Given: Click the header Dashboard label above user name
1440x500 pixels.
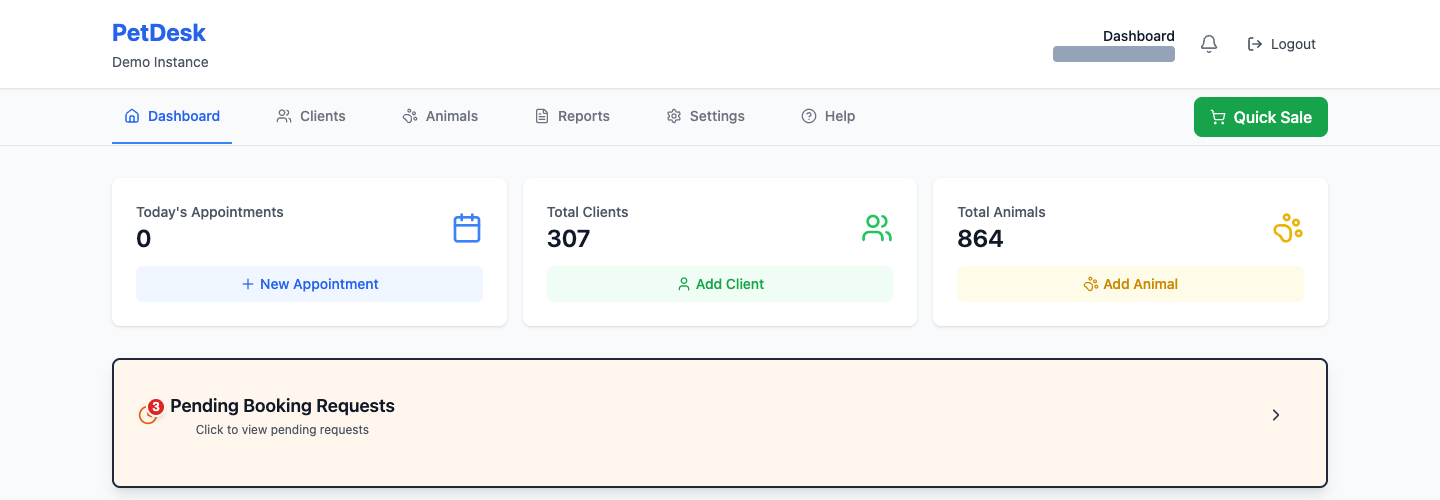Looking at the screenshot, I should [x=1138, y=36].
